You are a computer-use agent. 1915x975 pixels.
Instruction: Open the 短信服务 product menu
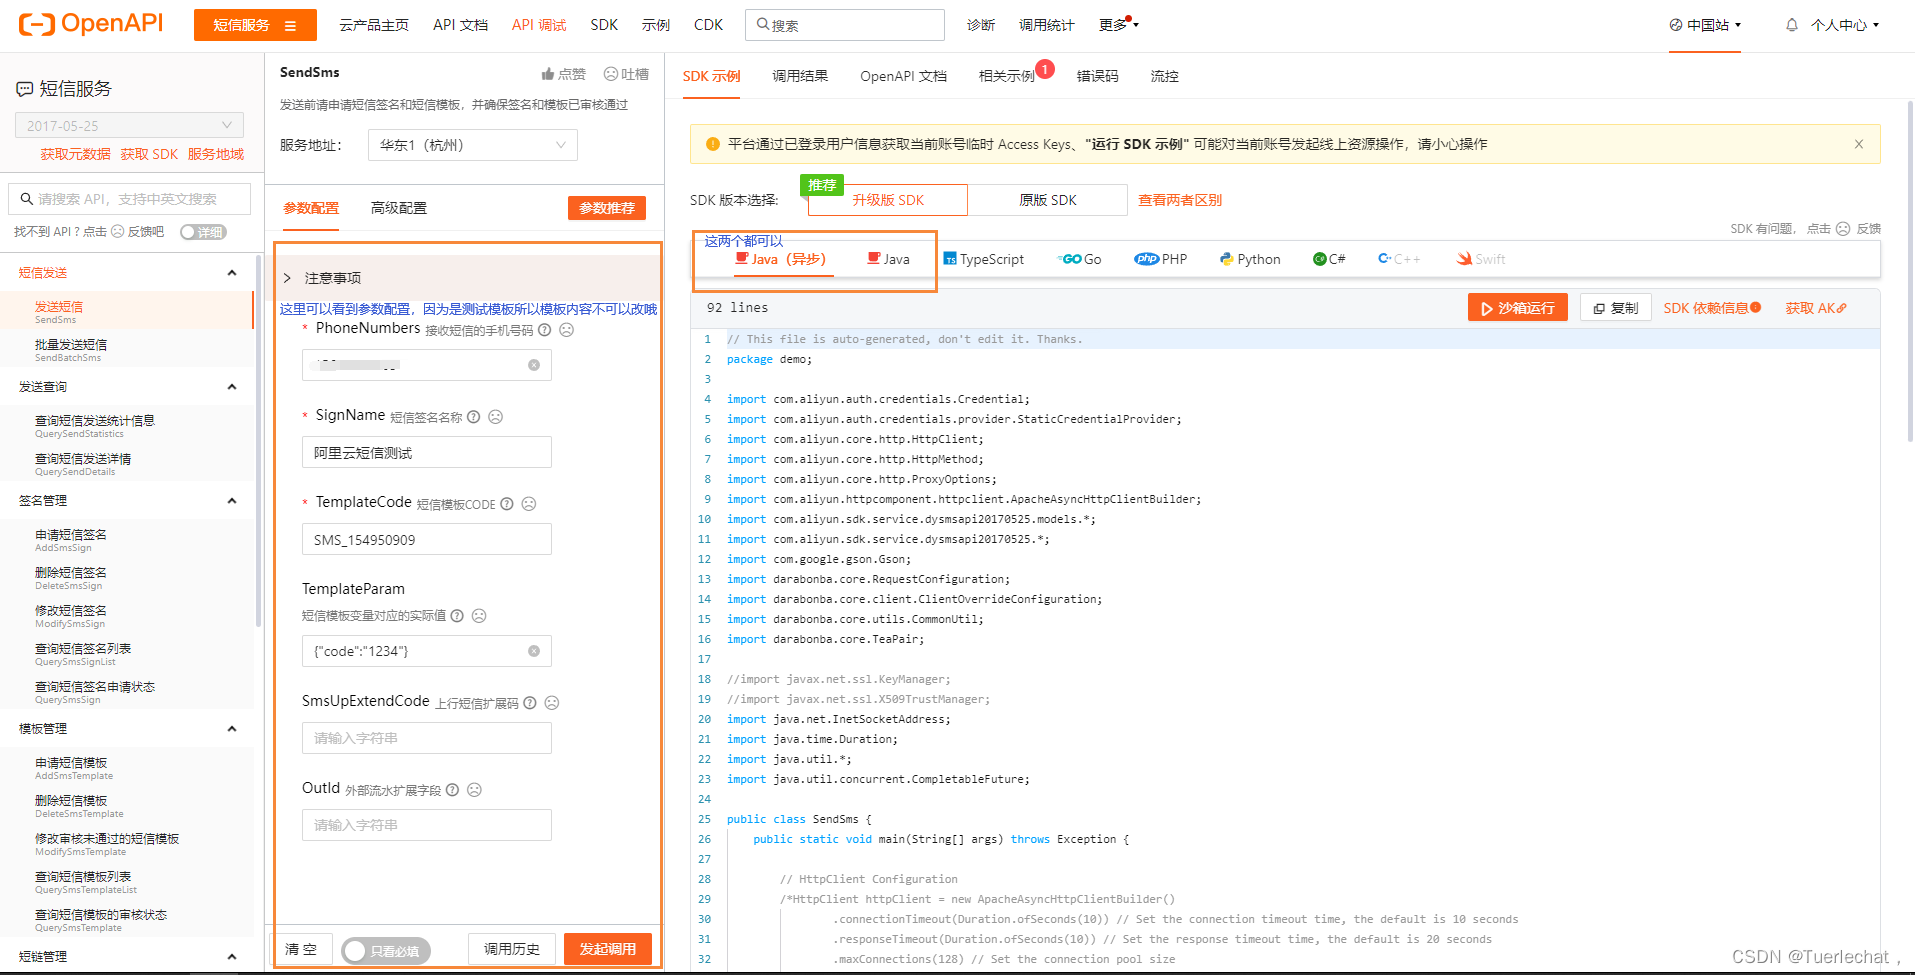[255, 25]
